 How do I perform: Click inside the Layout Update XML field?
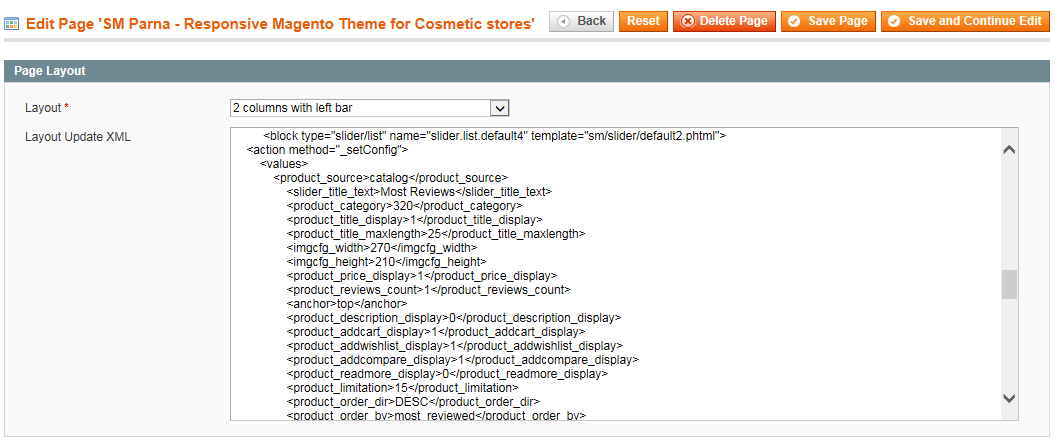624,274
